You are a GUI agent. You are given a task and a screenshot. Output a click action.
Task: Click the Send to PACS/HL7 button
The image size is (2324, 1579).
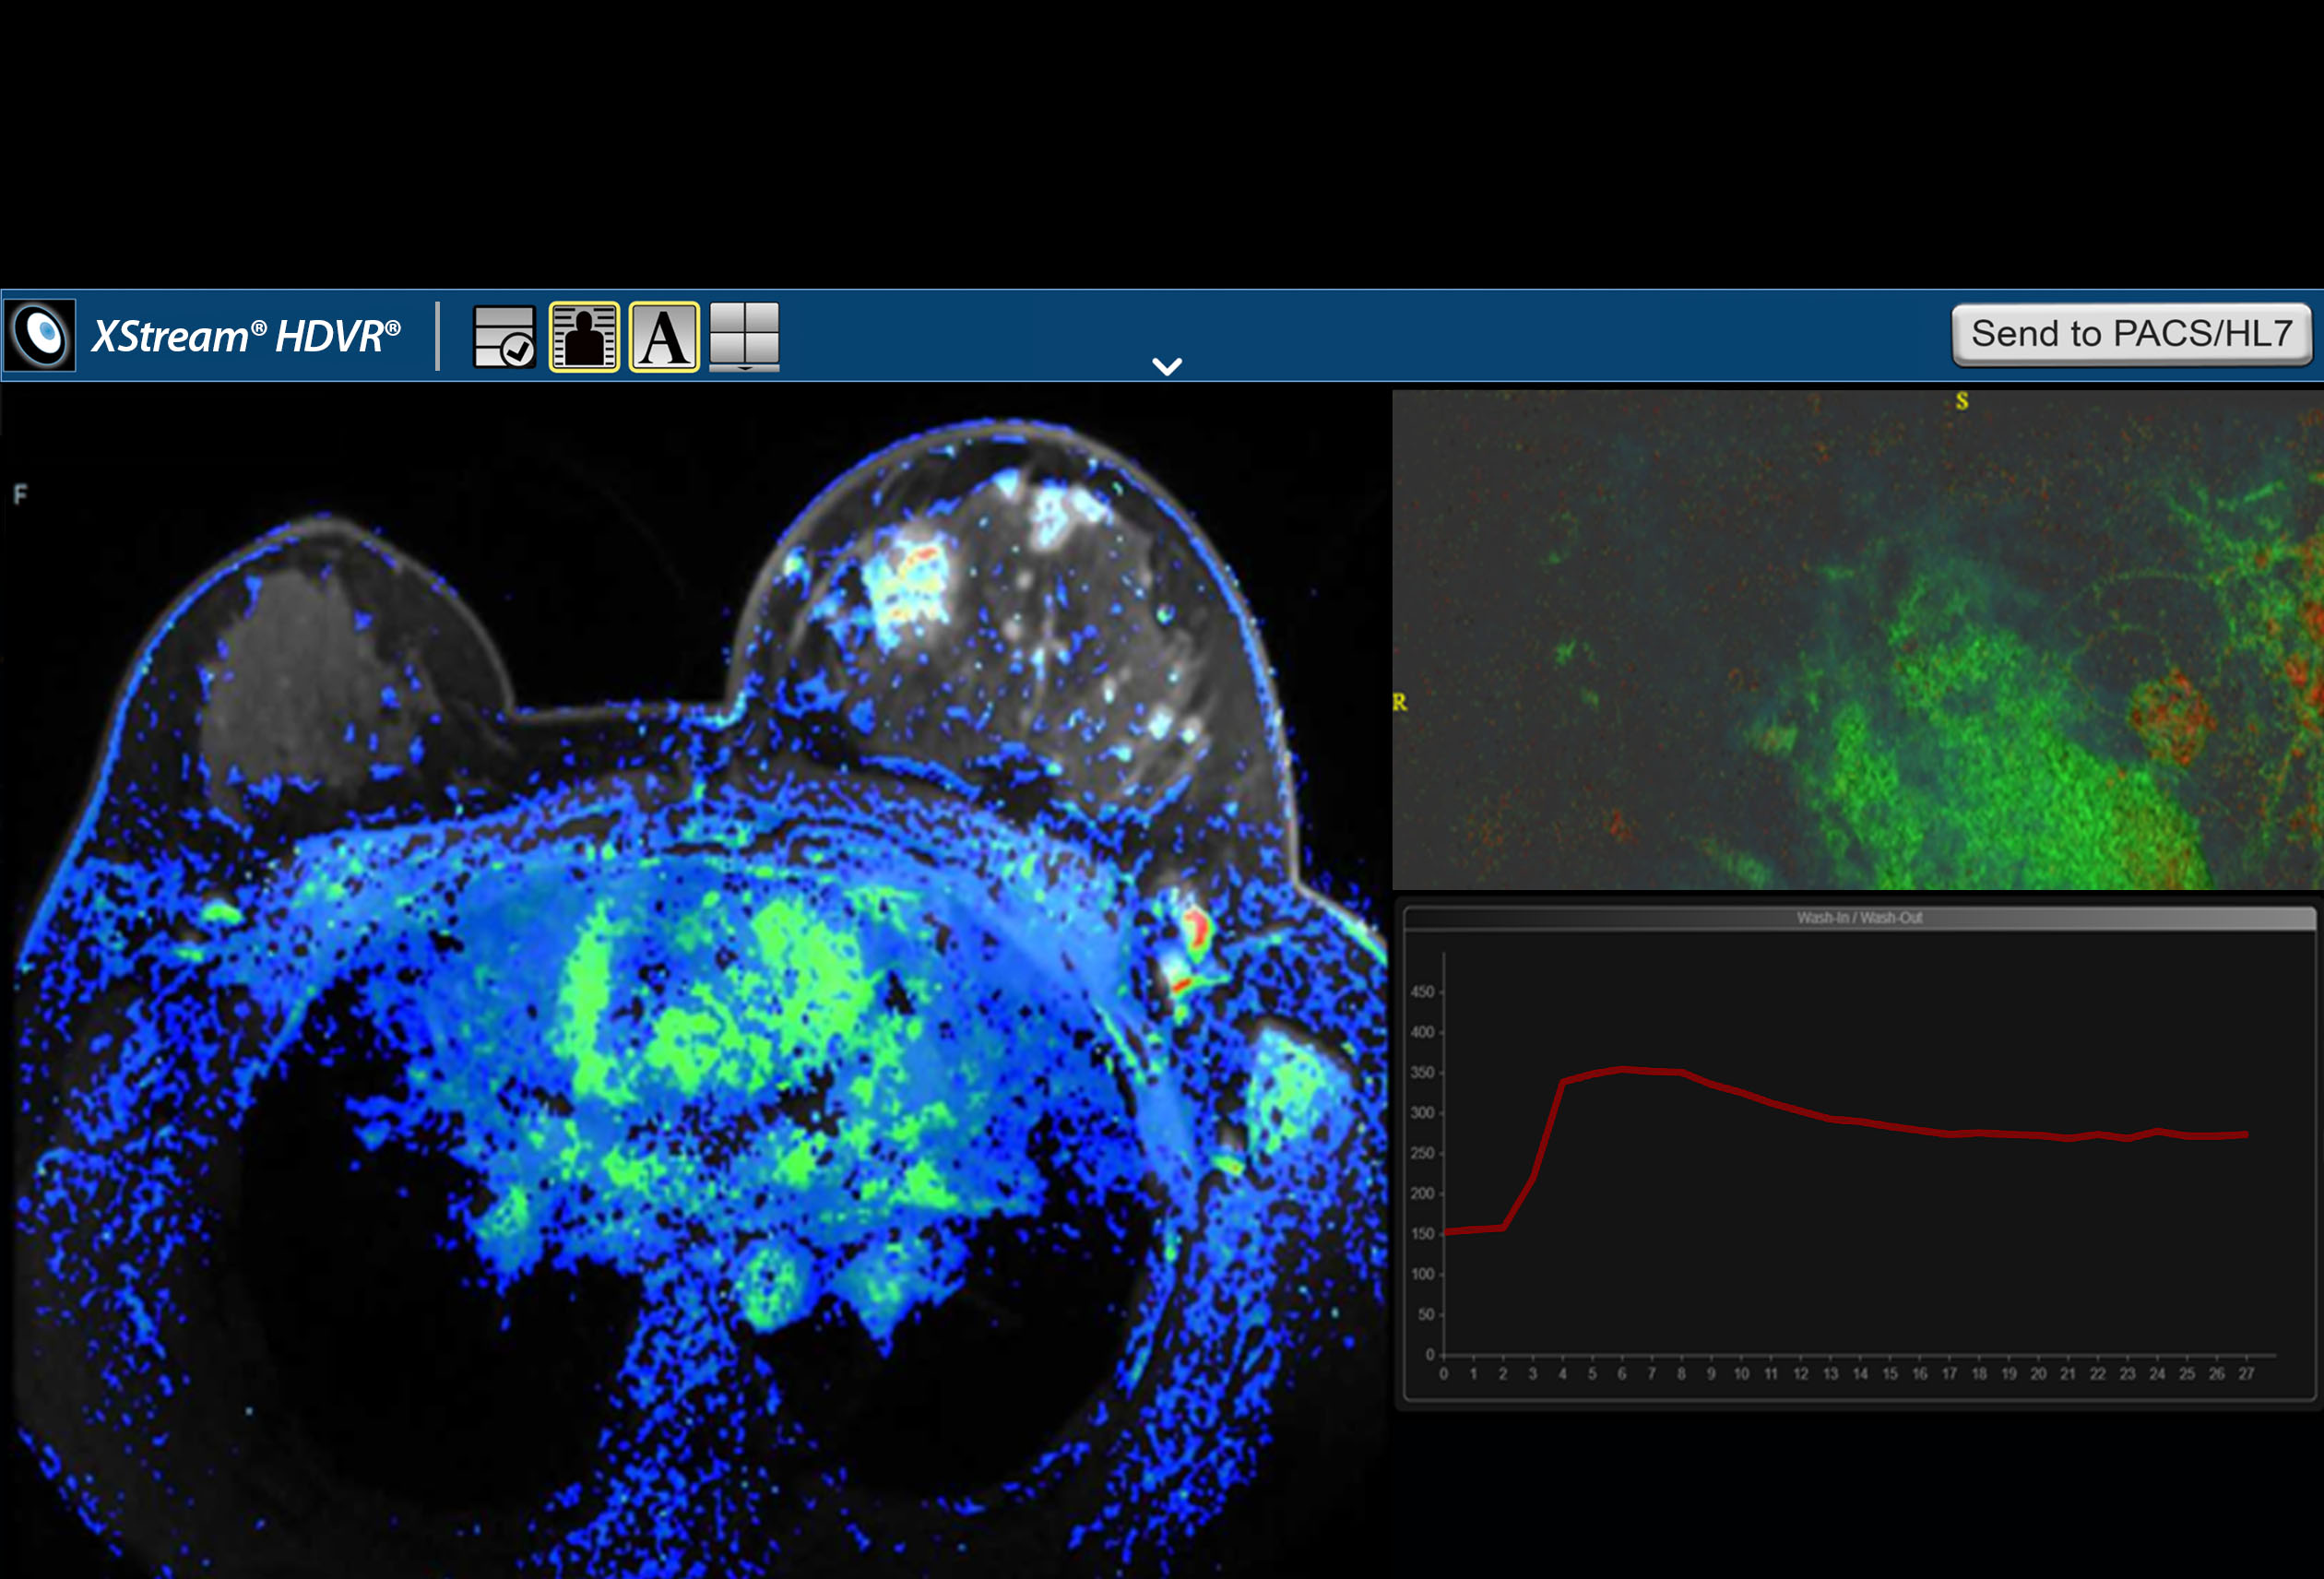[x=2131, y=334]
